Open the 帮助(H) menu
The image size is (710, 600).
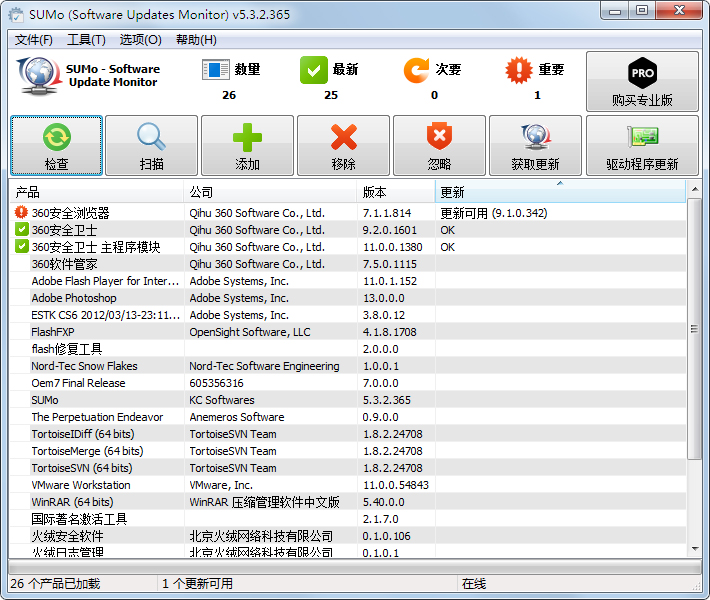pos(196,40)
